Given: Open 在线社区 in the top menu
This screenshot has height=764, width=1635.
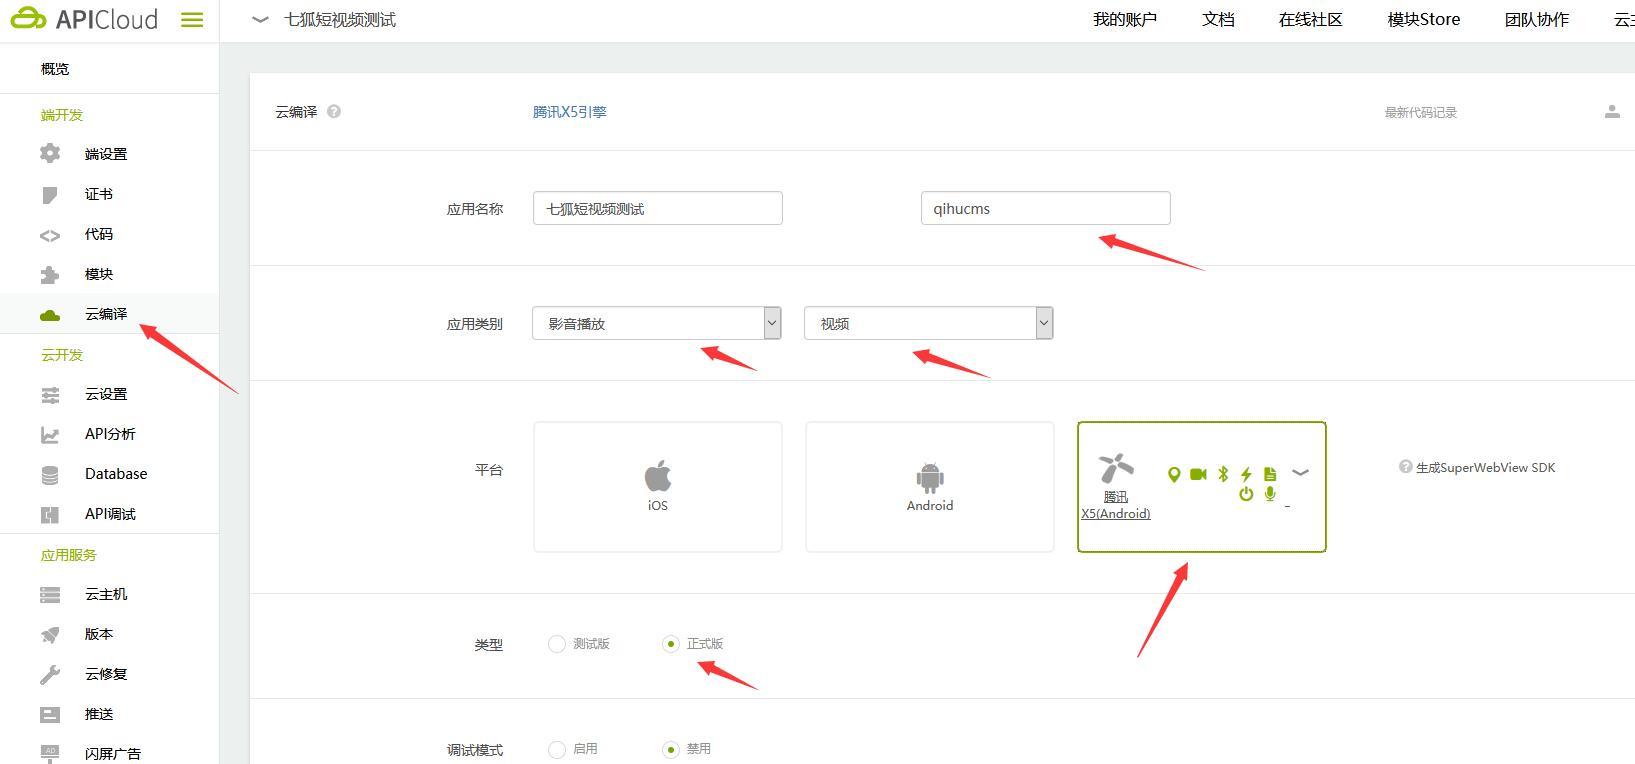Looking at the screenshot, I should coord(1310,20).
